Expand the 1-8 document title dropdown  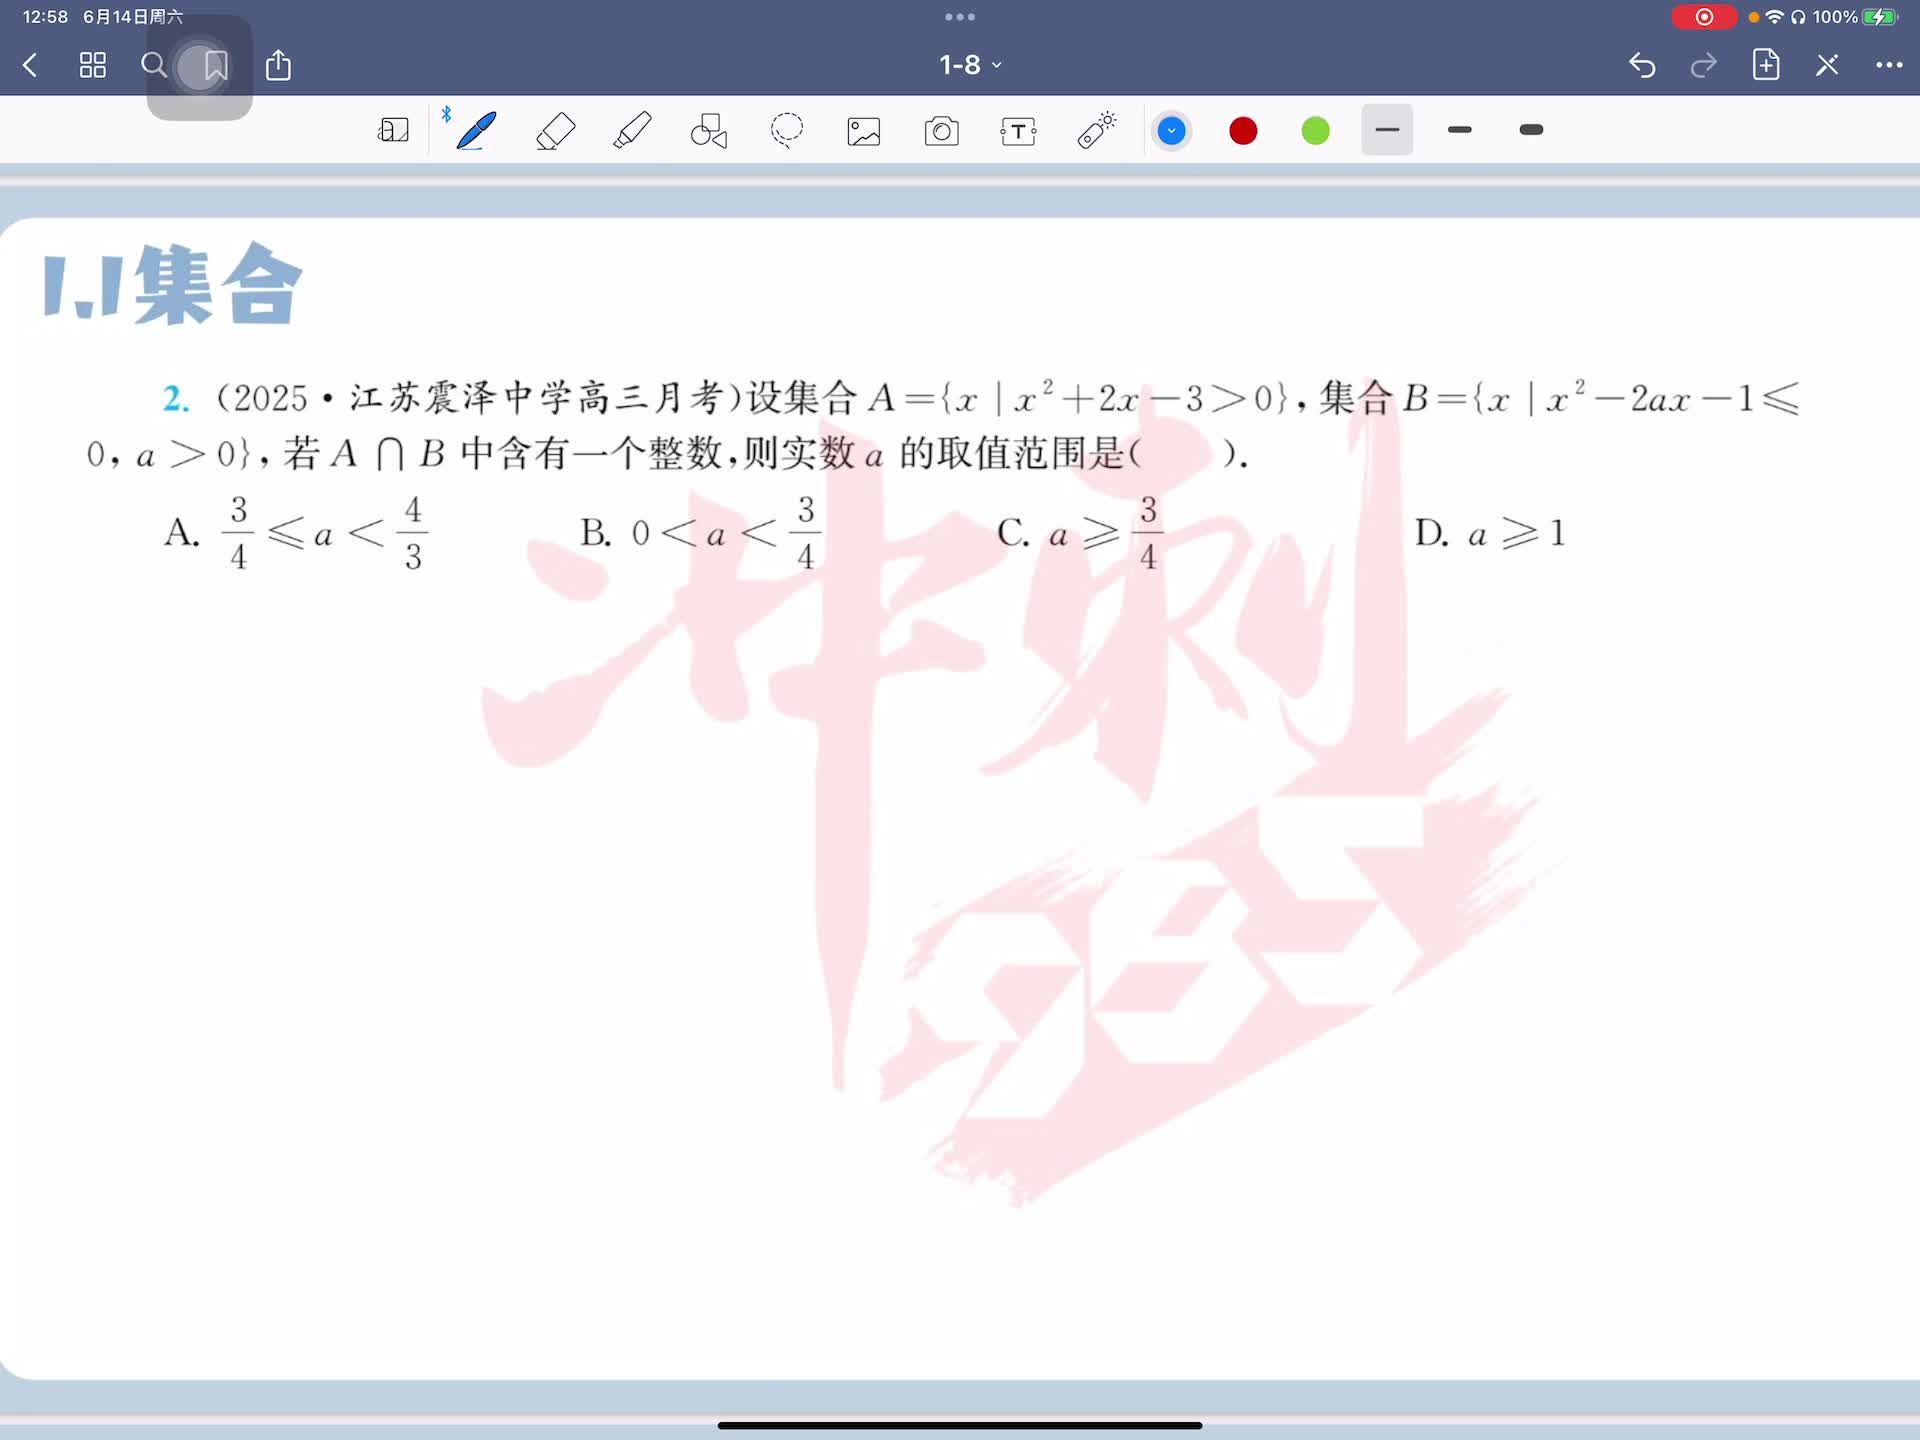pos(969,65)
